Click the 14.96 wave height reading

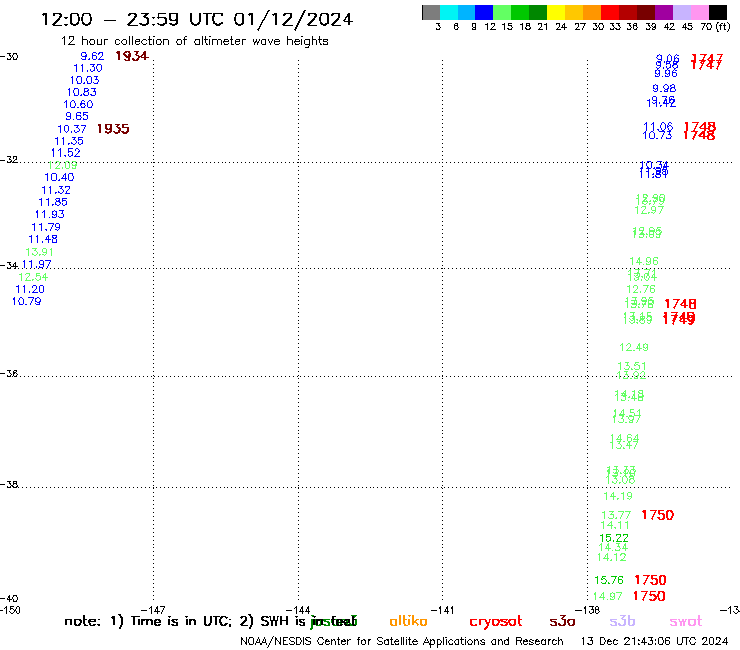pyautogui.click(x=644, y=261)
